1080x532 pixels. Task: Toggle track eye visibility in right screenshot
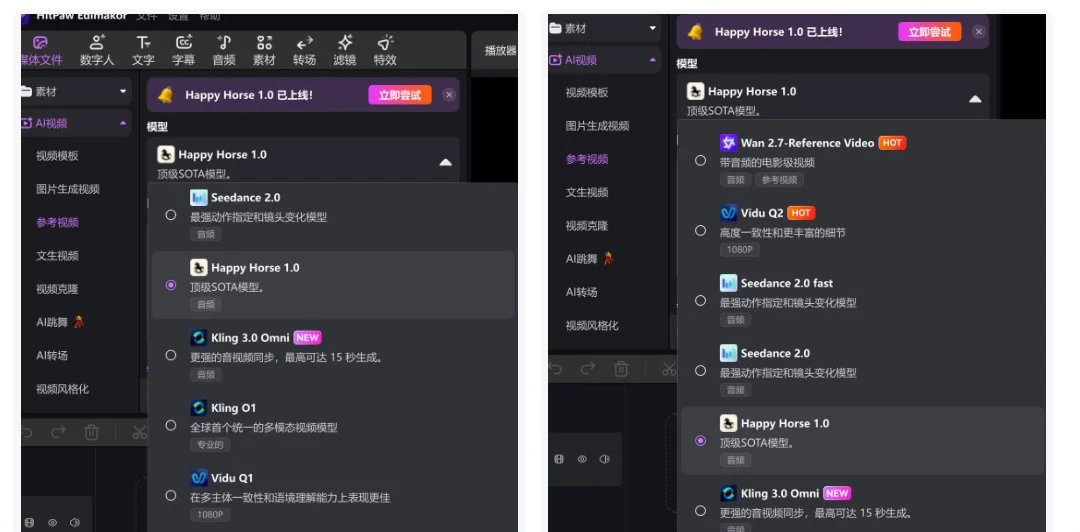[582, 459]
